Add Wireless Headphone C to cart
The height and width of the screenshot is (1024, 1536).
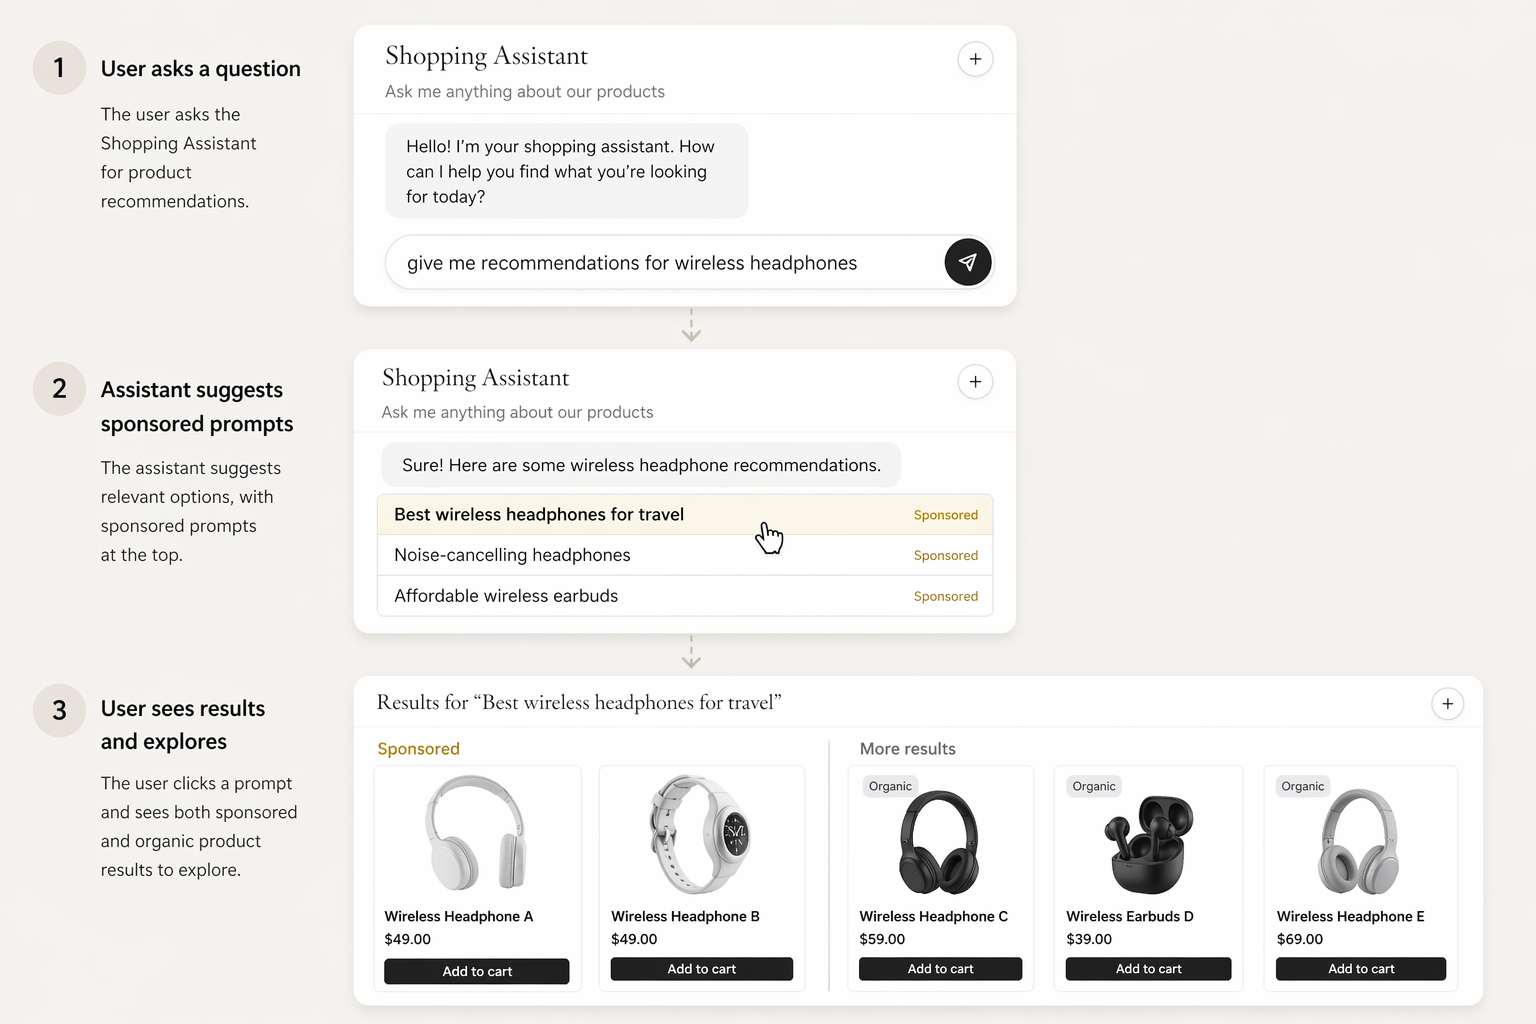tap(940, 969)
